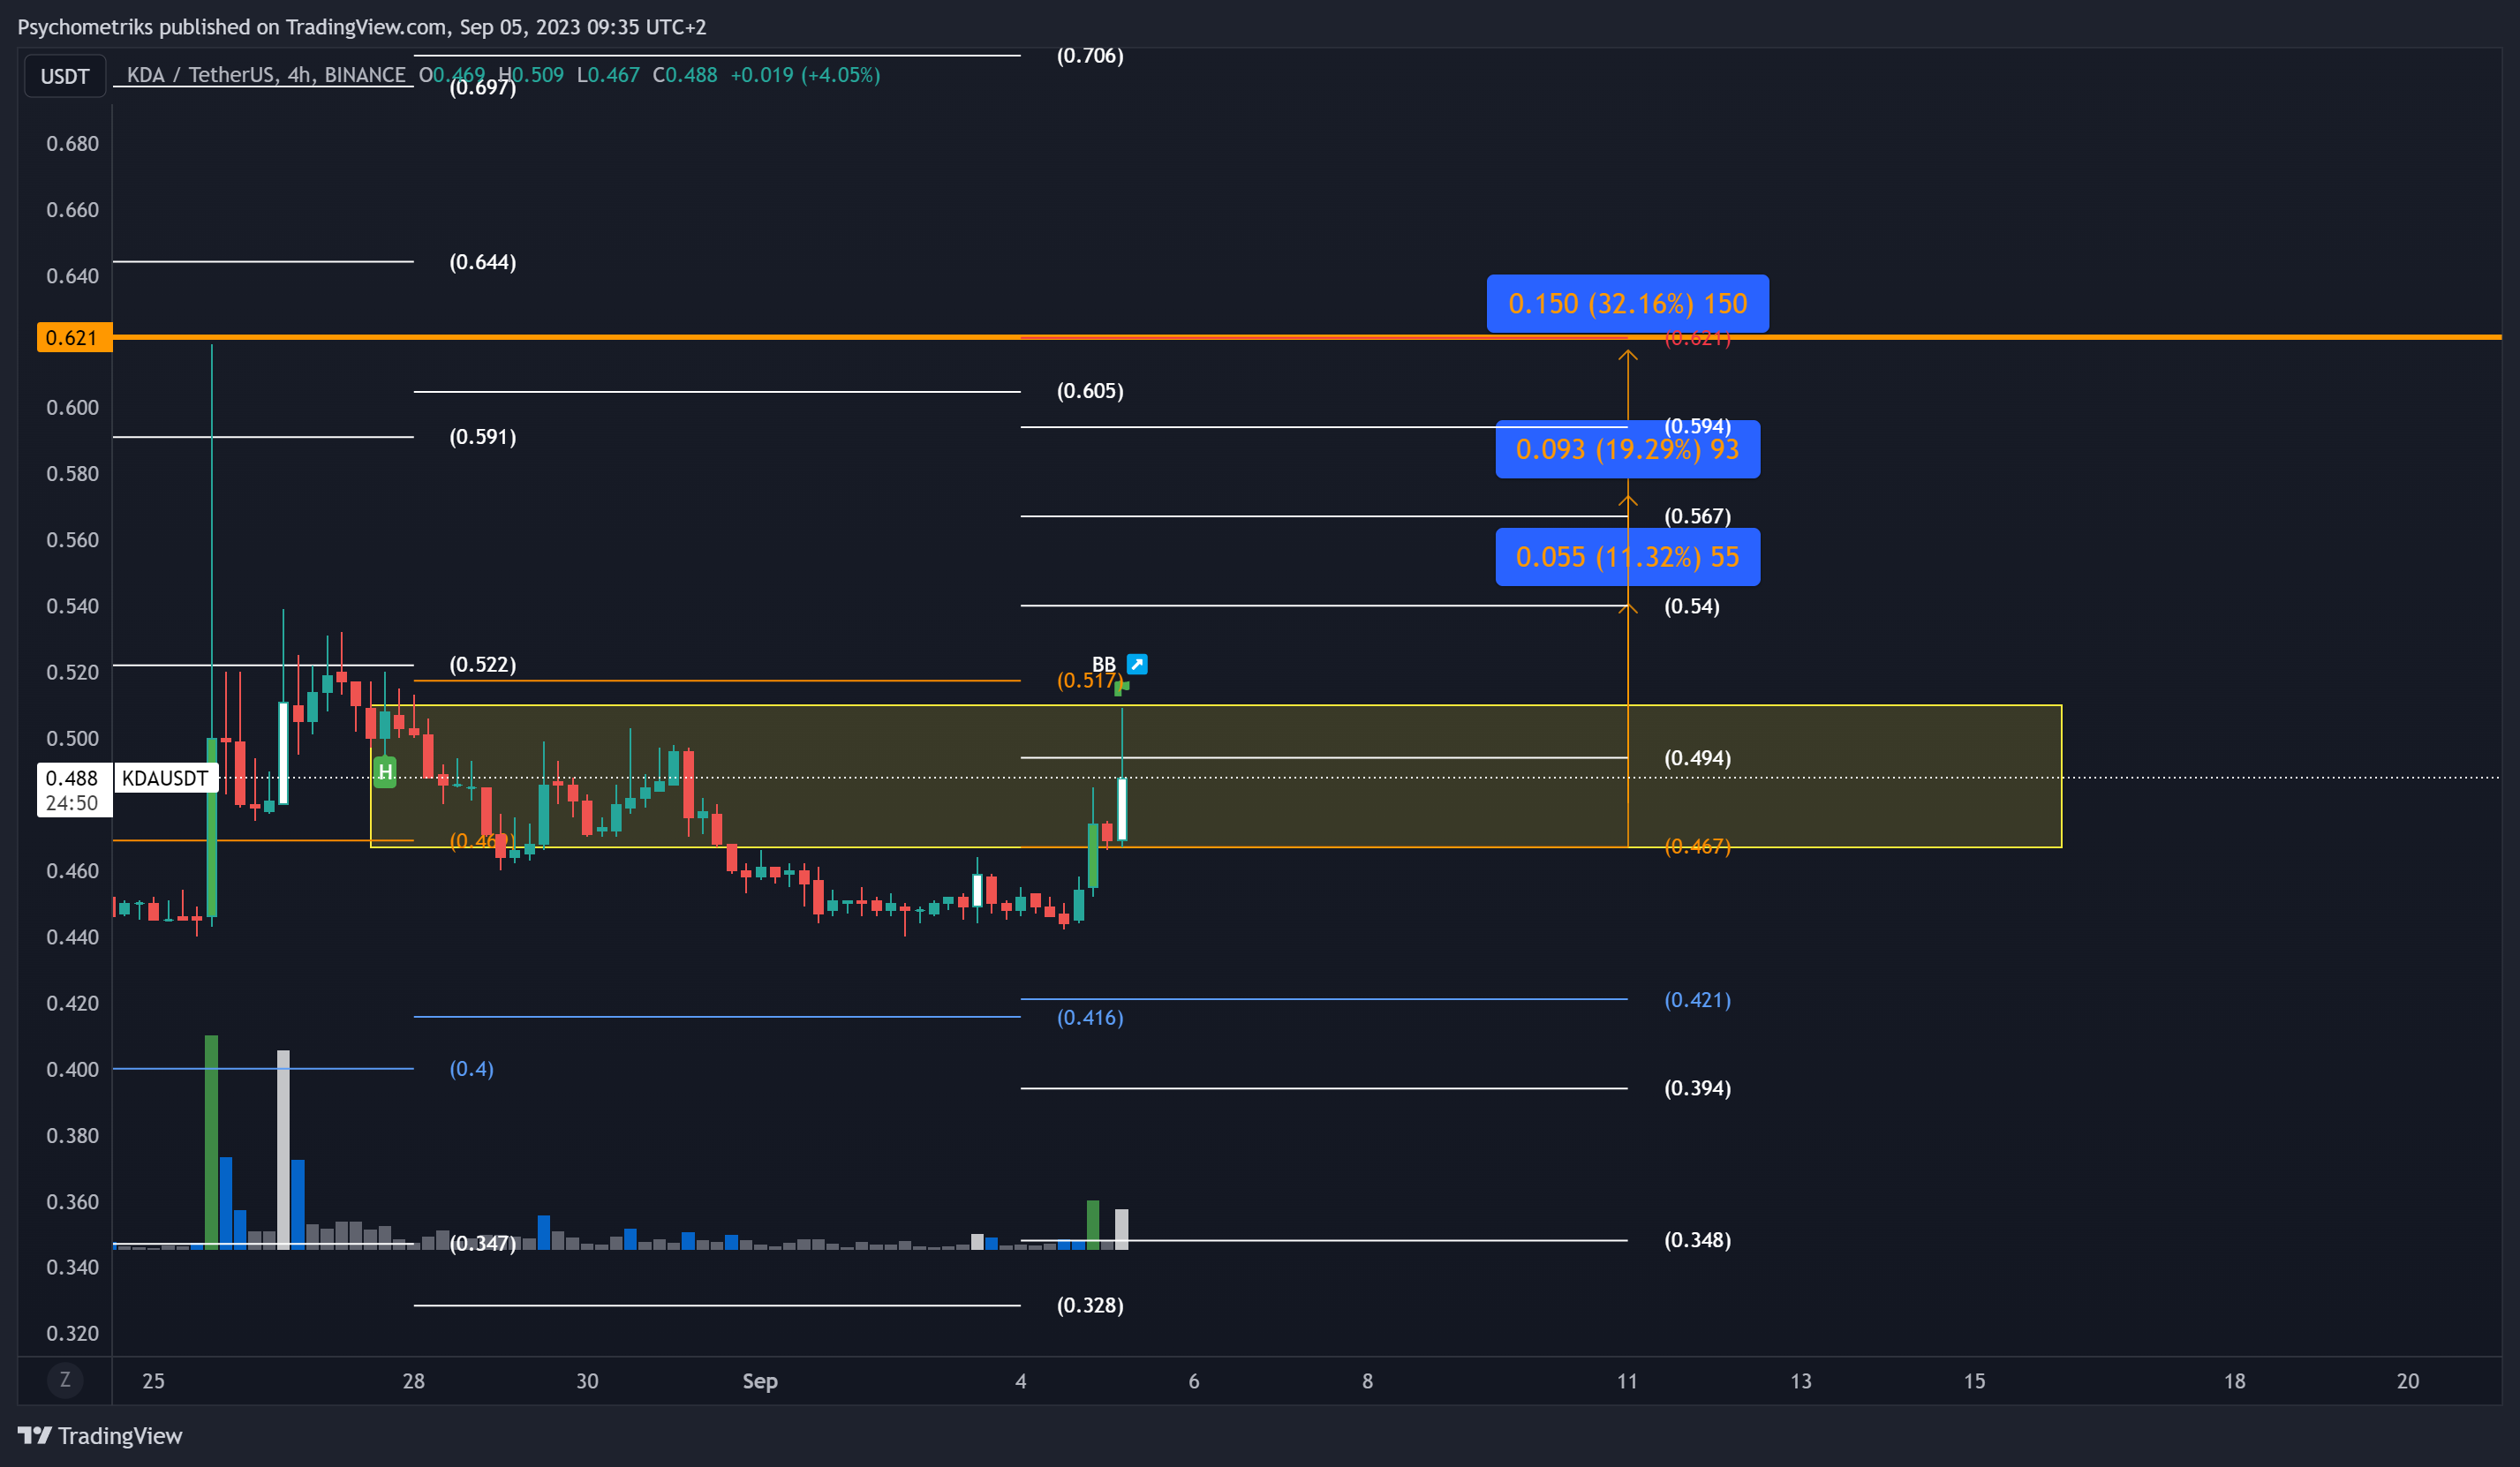
Task: Select the BB label on chart
Action: point(1104,664)
